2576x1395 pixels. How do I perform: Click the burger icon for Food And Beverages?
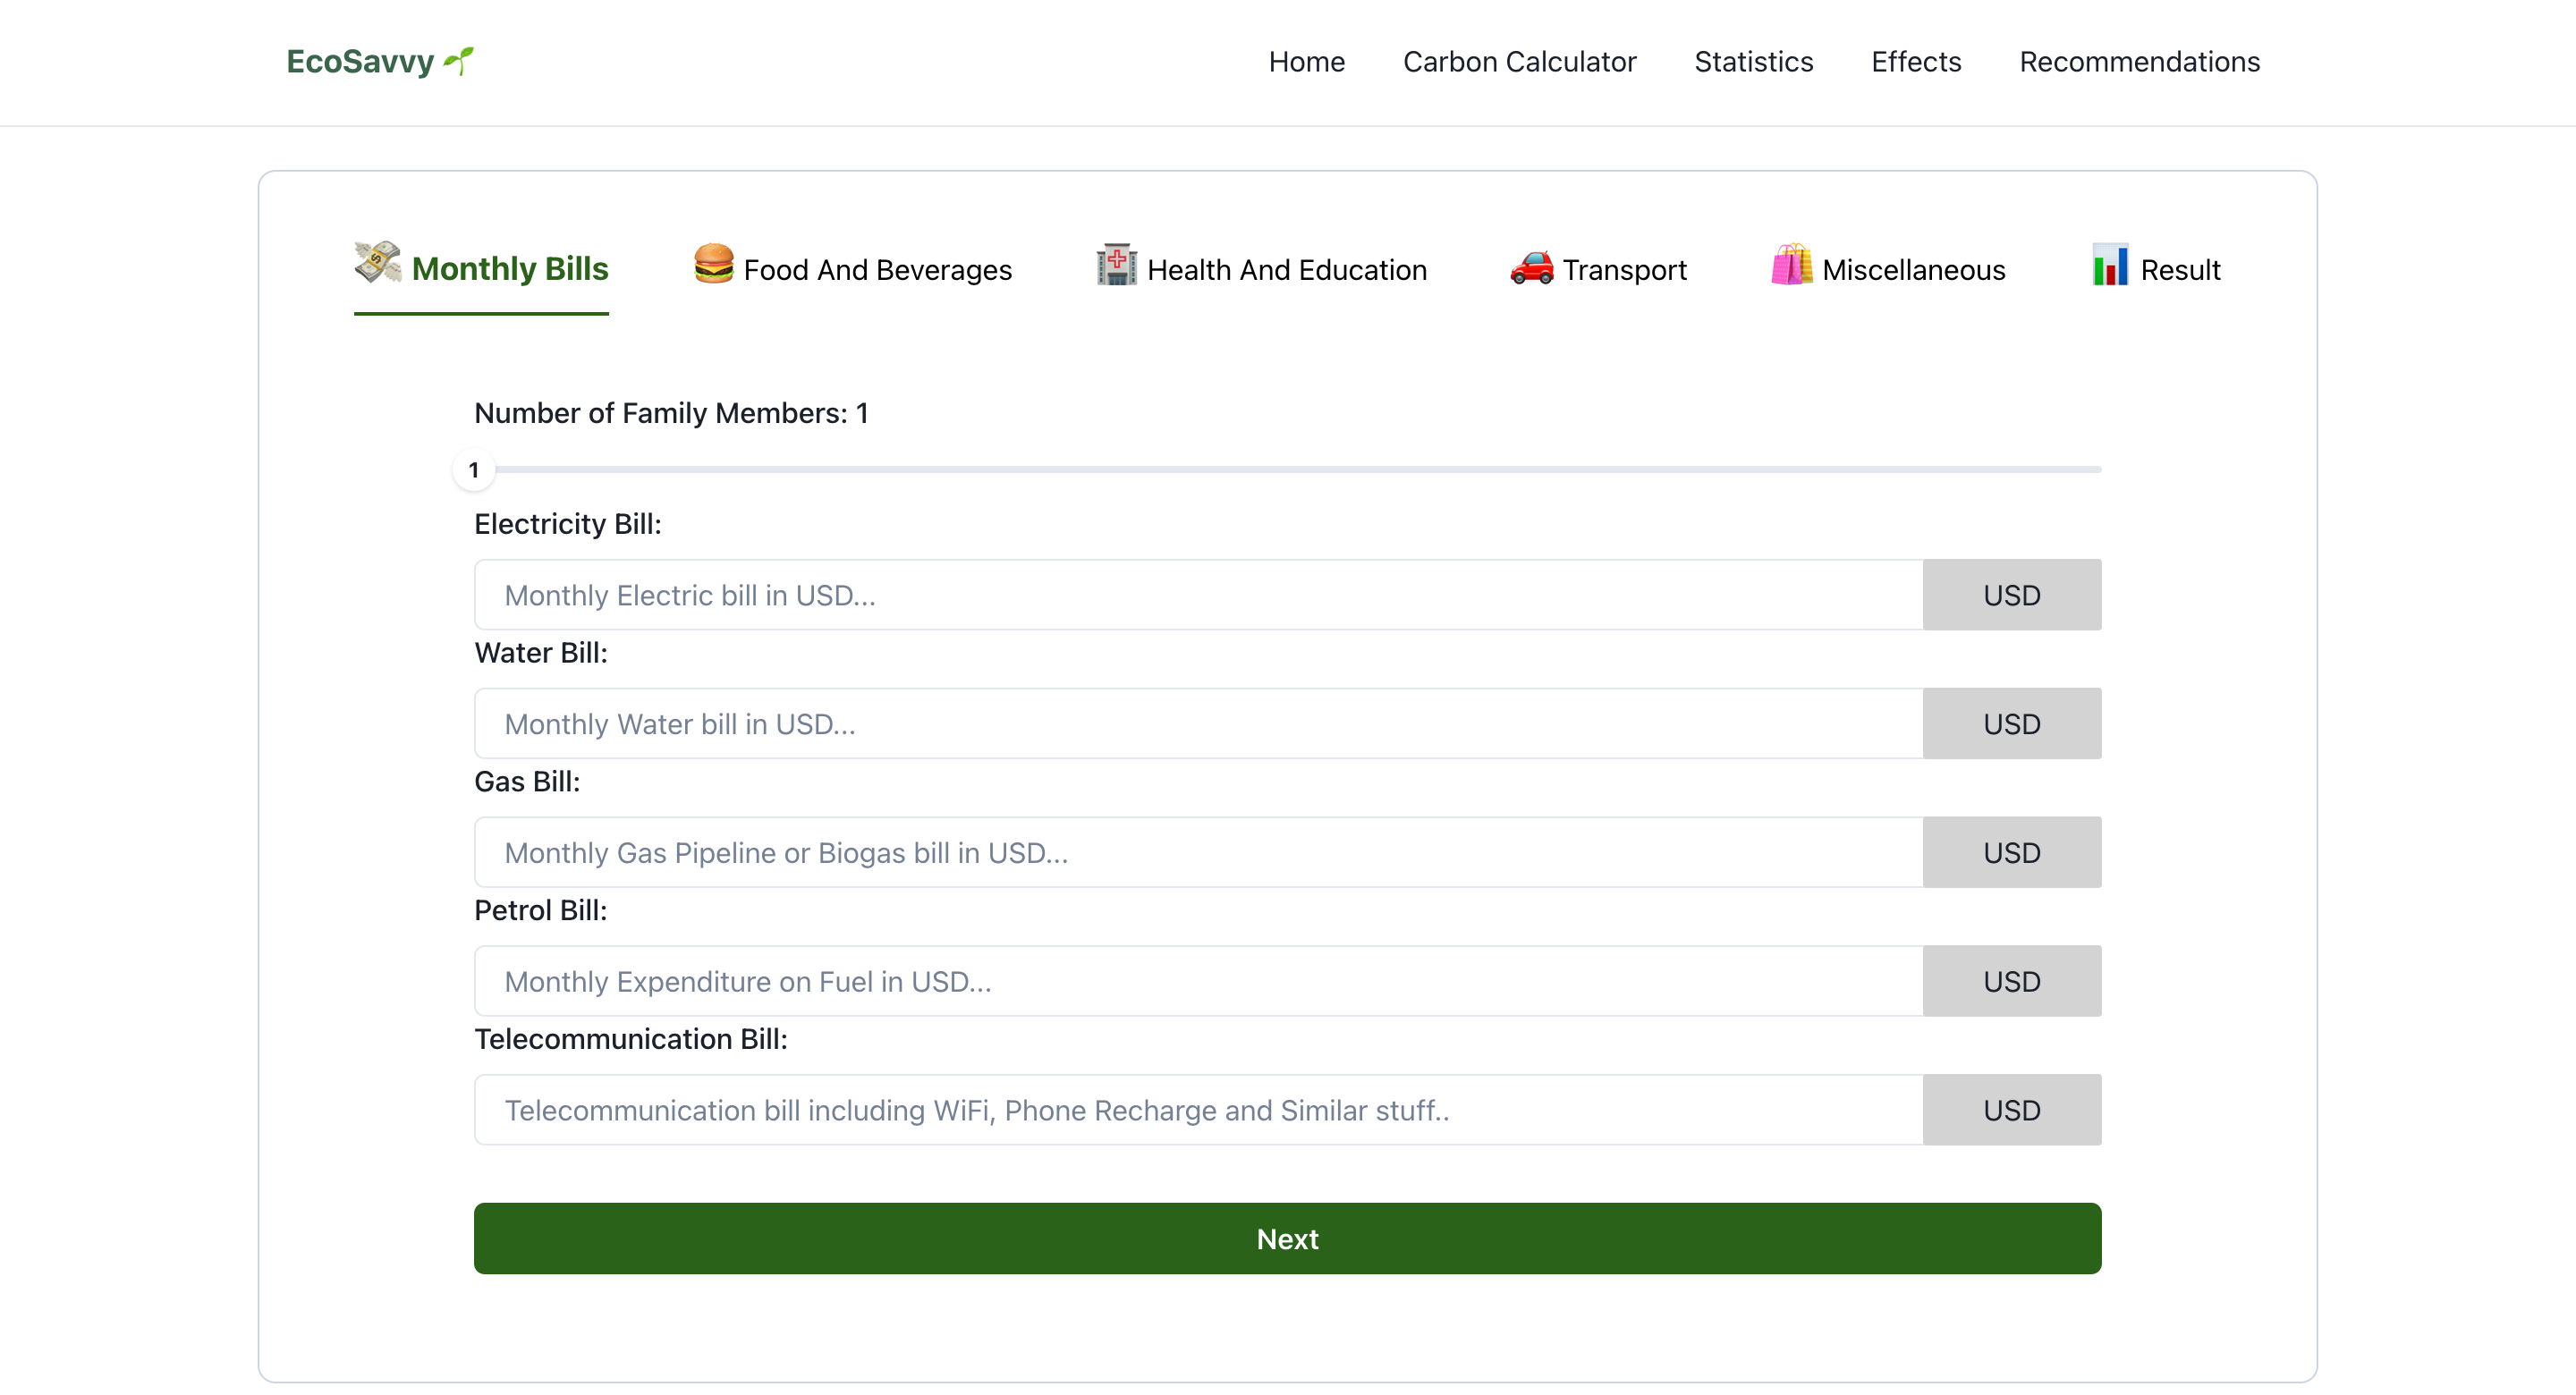[x=713, y=265]
